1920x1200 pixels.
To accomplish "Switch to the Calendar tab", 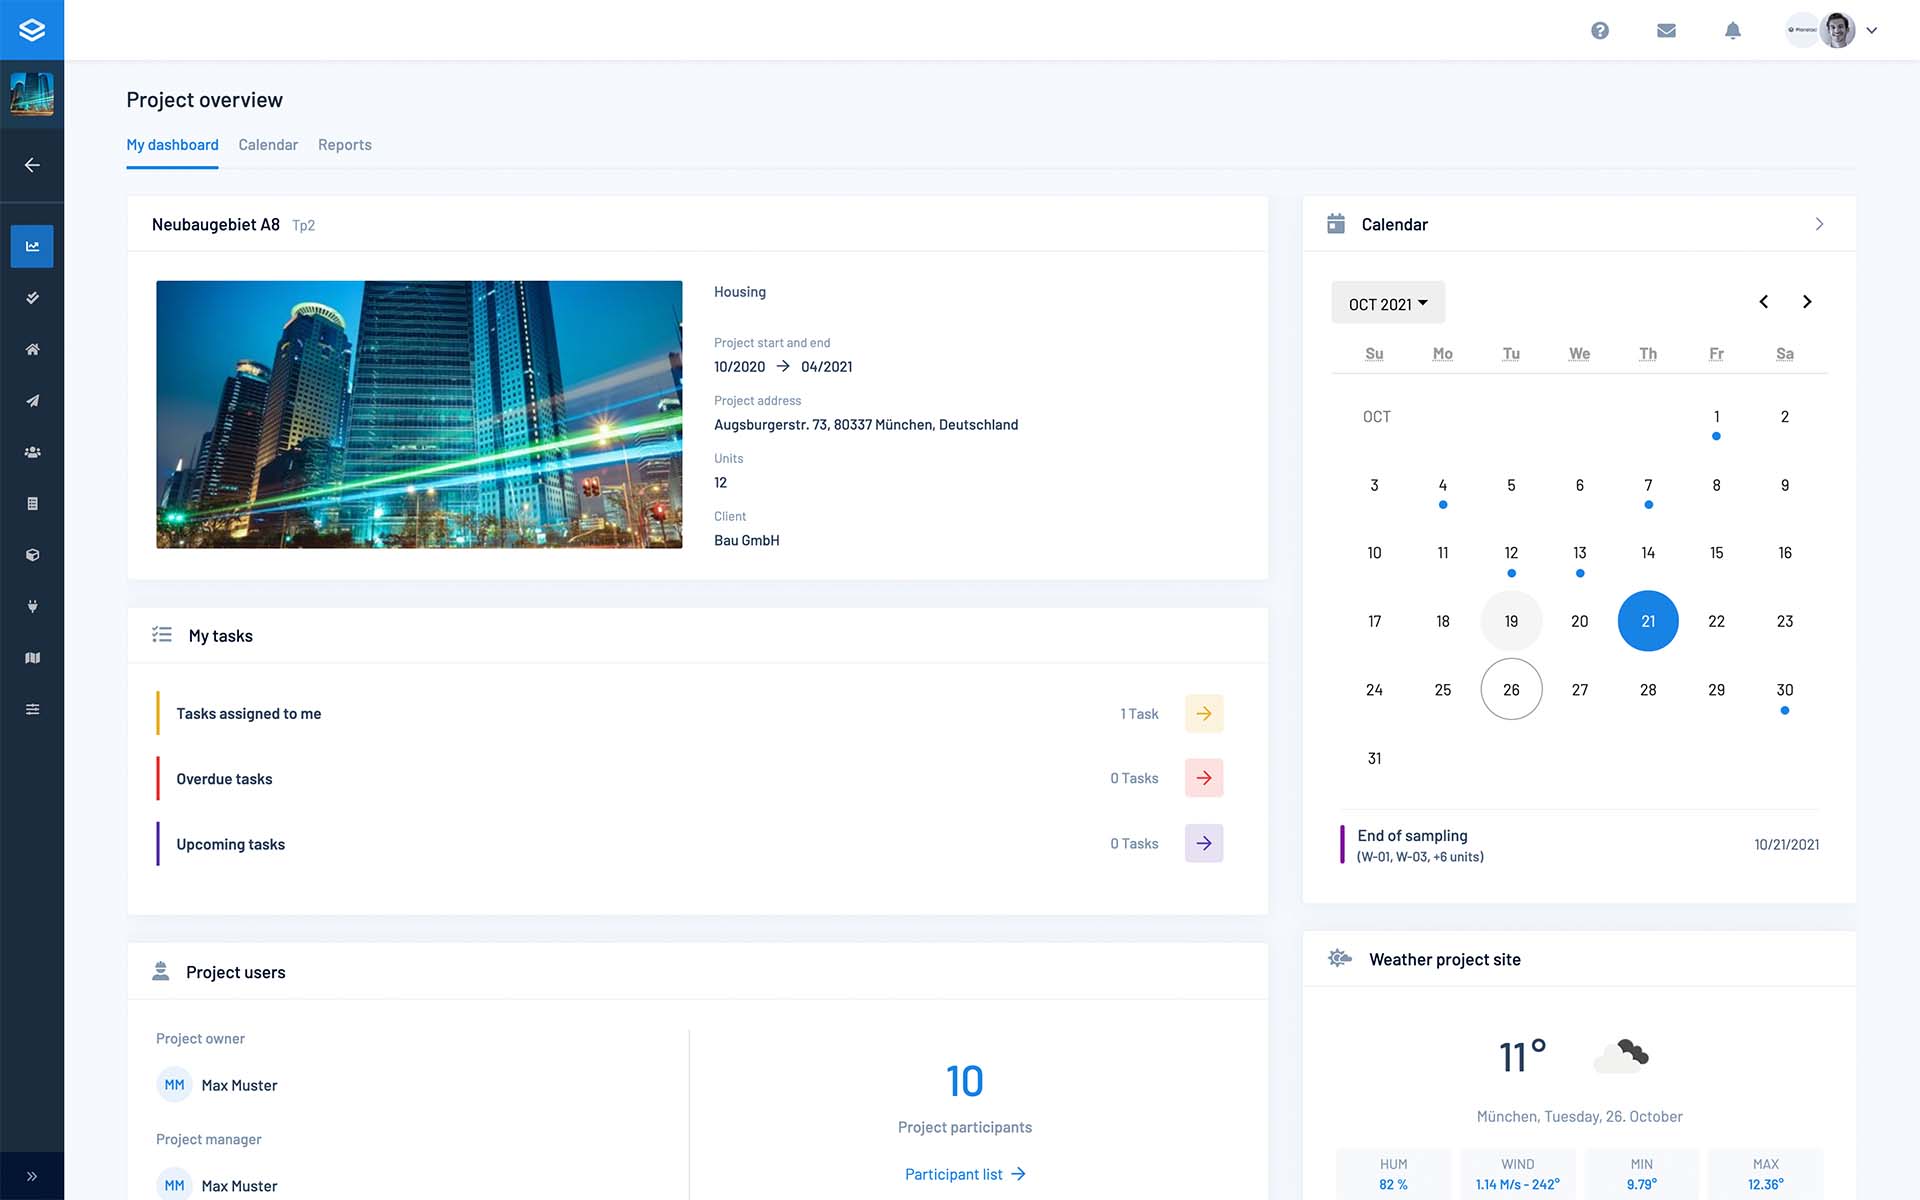I will coord(268,145).
